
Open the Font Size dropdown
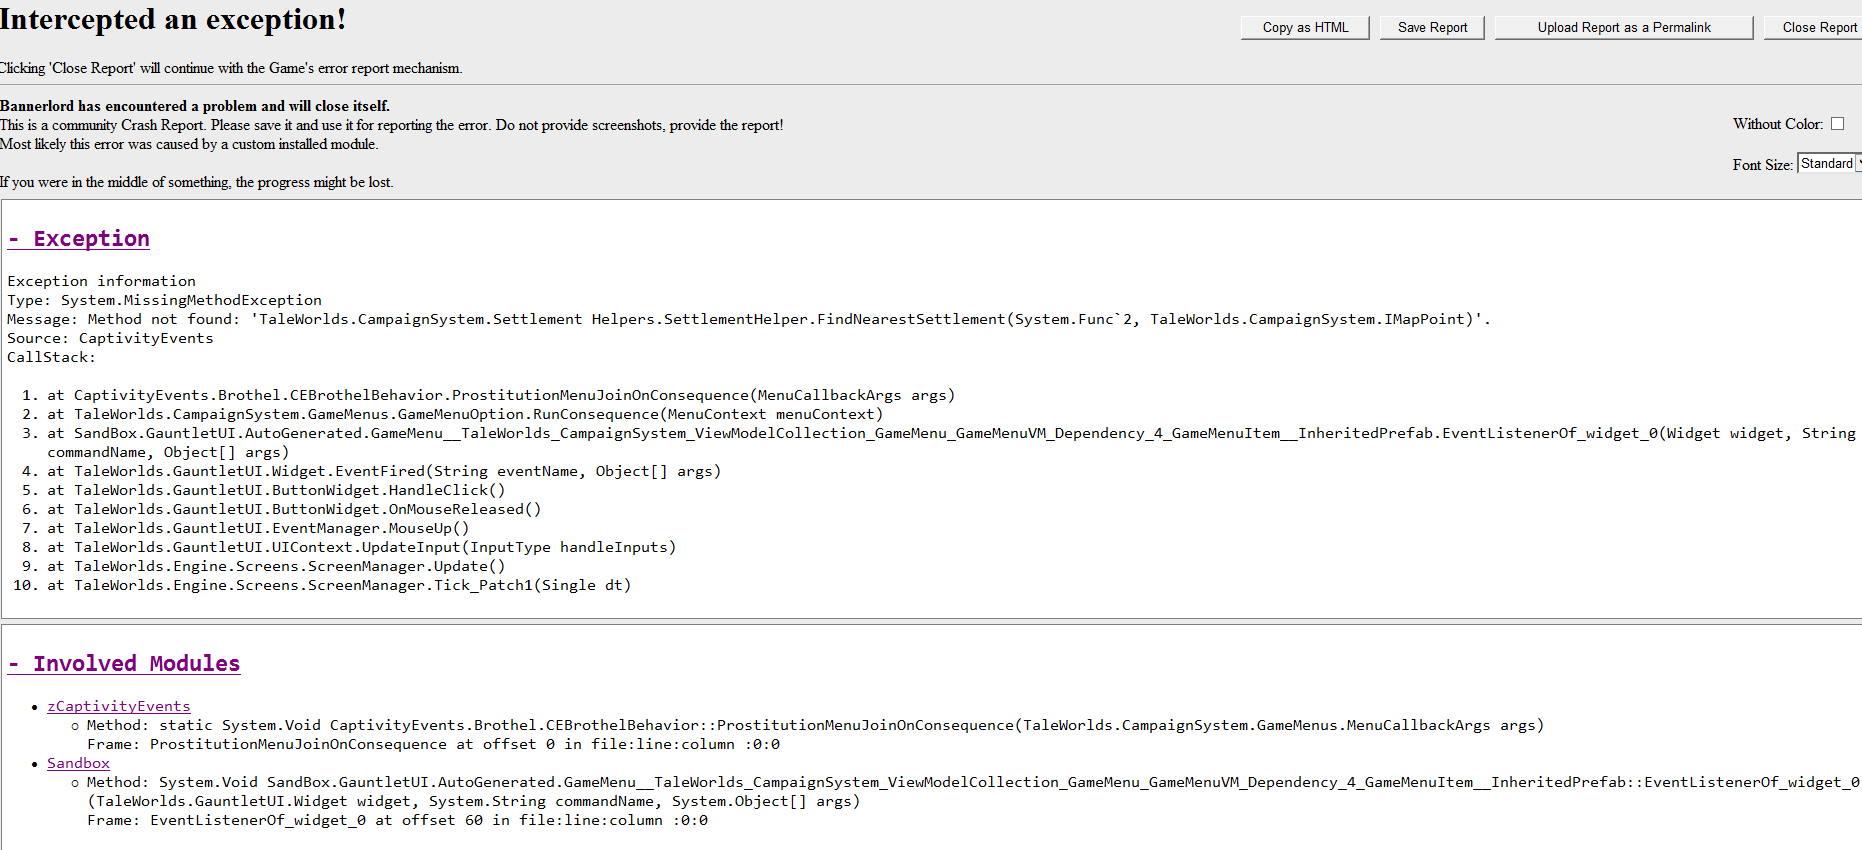[1828, 164]
